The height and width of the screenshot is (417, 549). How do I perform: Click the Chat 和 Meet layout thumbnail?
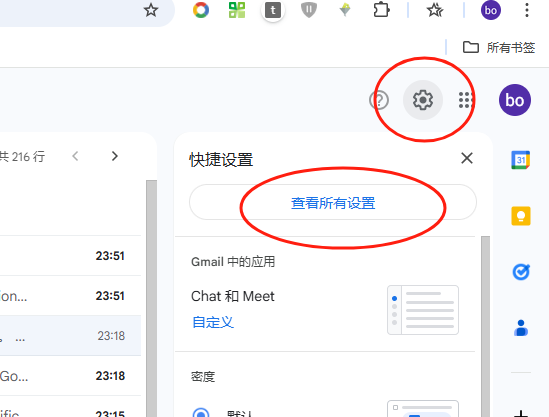point(423,310)
